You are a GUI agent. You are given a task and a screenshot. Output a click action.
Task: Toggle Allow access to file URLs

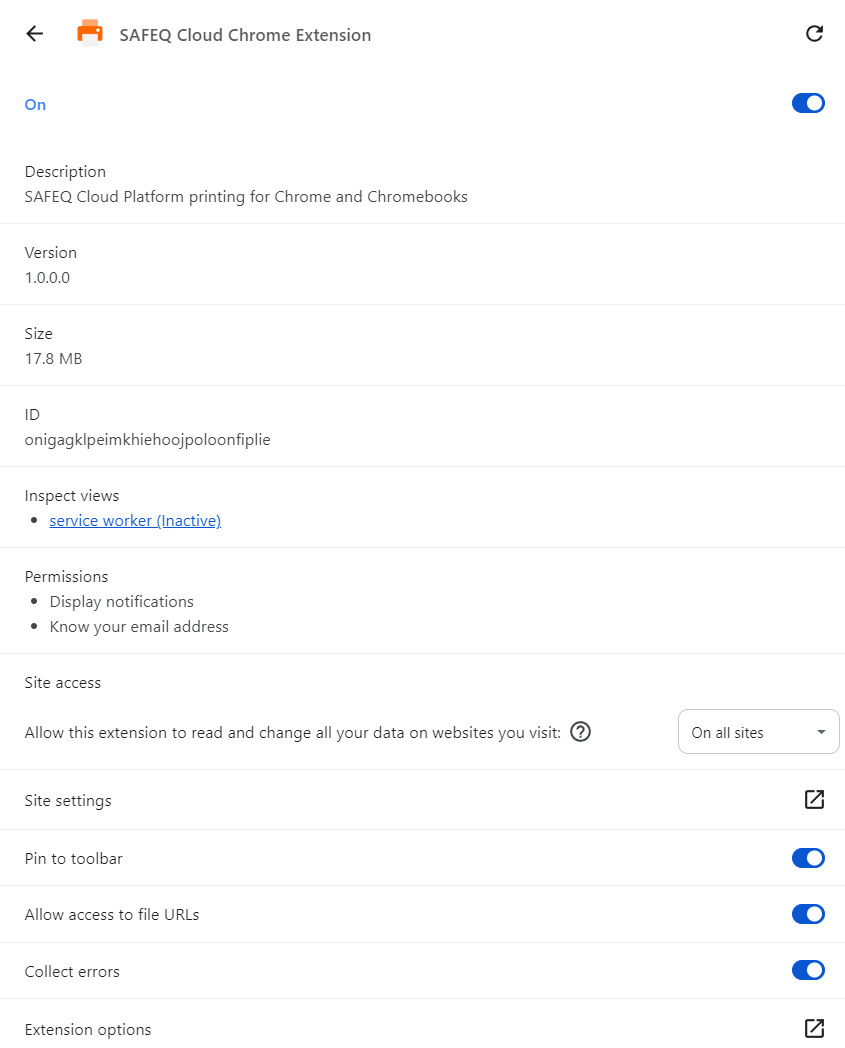pyautogui.click(x=808, y=914)
